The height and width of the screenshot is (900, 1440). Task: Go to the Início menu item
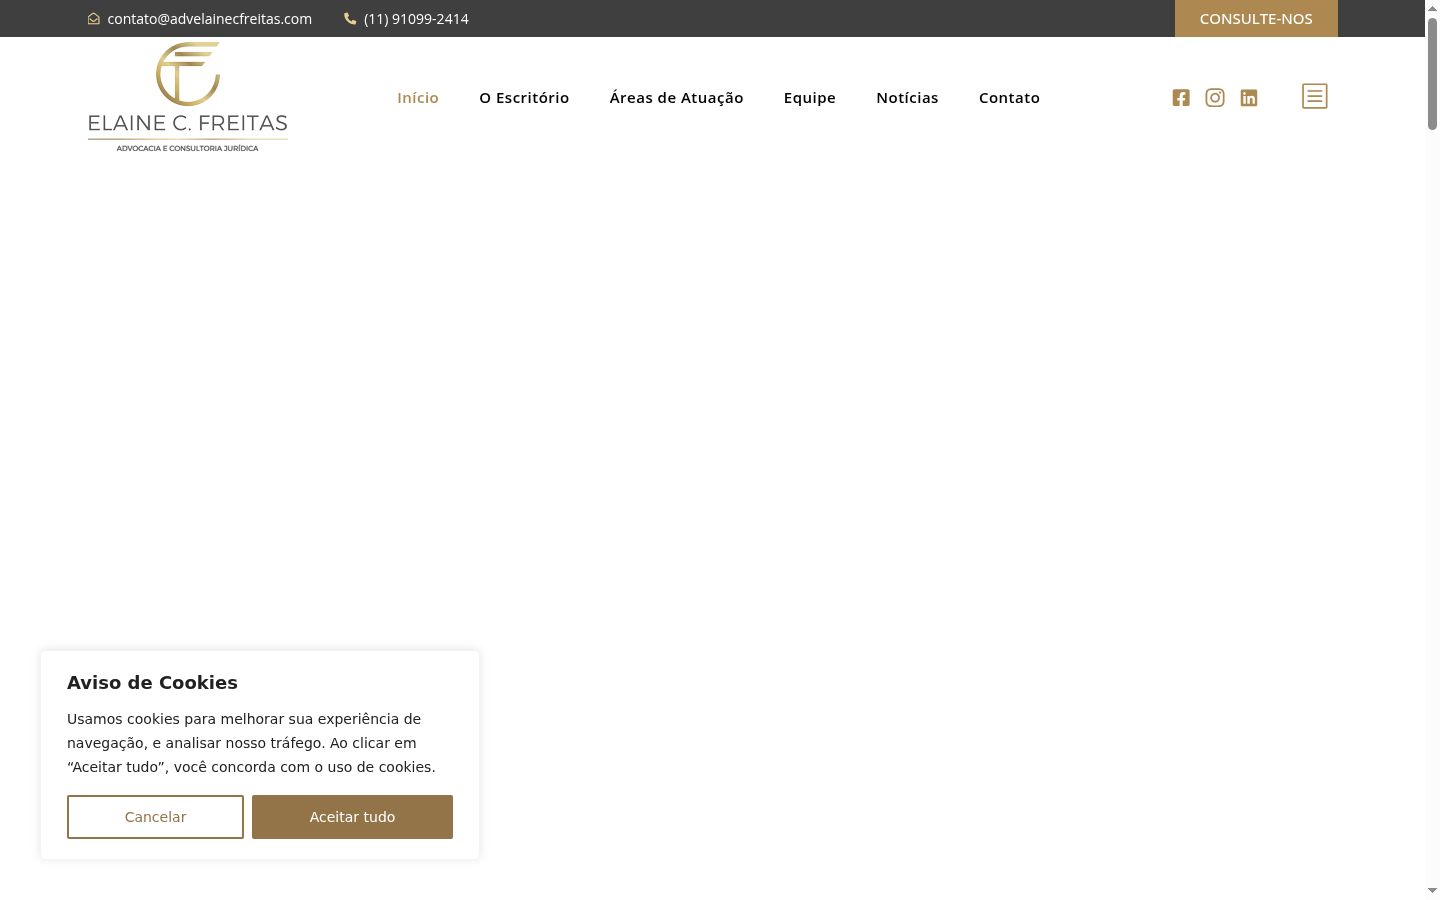click(418, 98)
